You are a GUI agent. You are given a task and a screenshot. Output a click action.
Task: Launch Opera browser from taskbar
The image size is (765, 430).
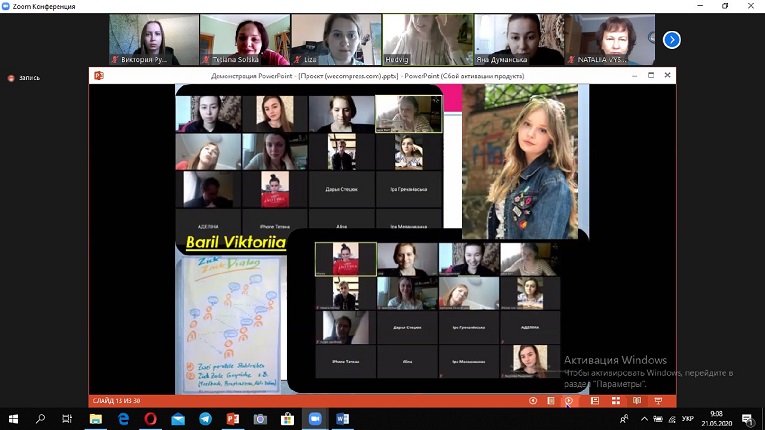pyautogui.click(x=151, y=419)
